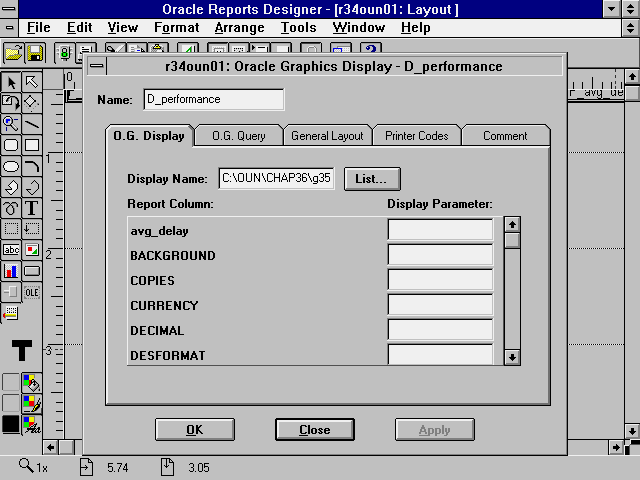Open the Arrange menu
Screen dimensions: 640x480
(x=239, y=28)
